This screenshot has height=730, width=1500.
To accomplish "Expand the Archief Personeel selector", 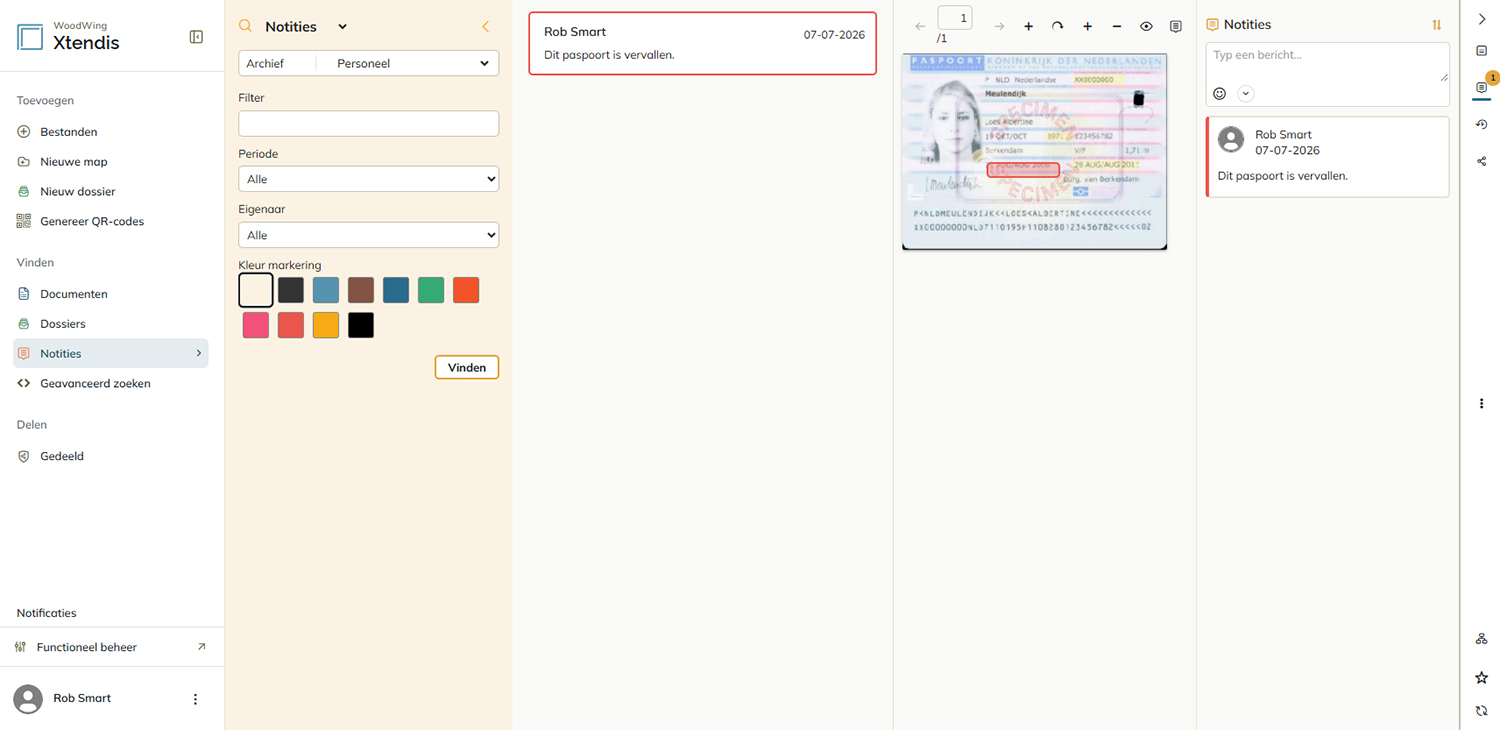I will pos(369,63).
